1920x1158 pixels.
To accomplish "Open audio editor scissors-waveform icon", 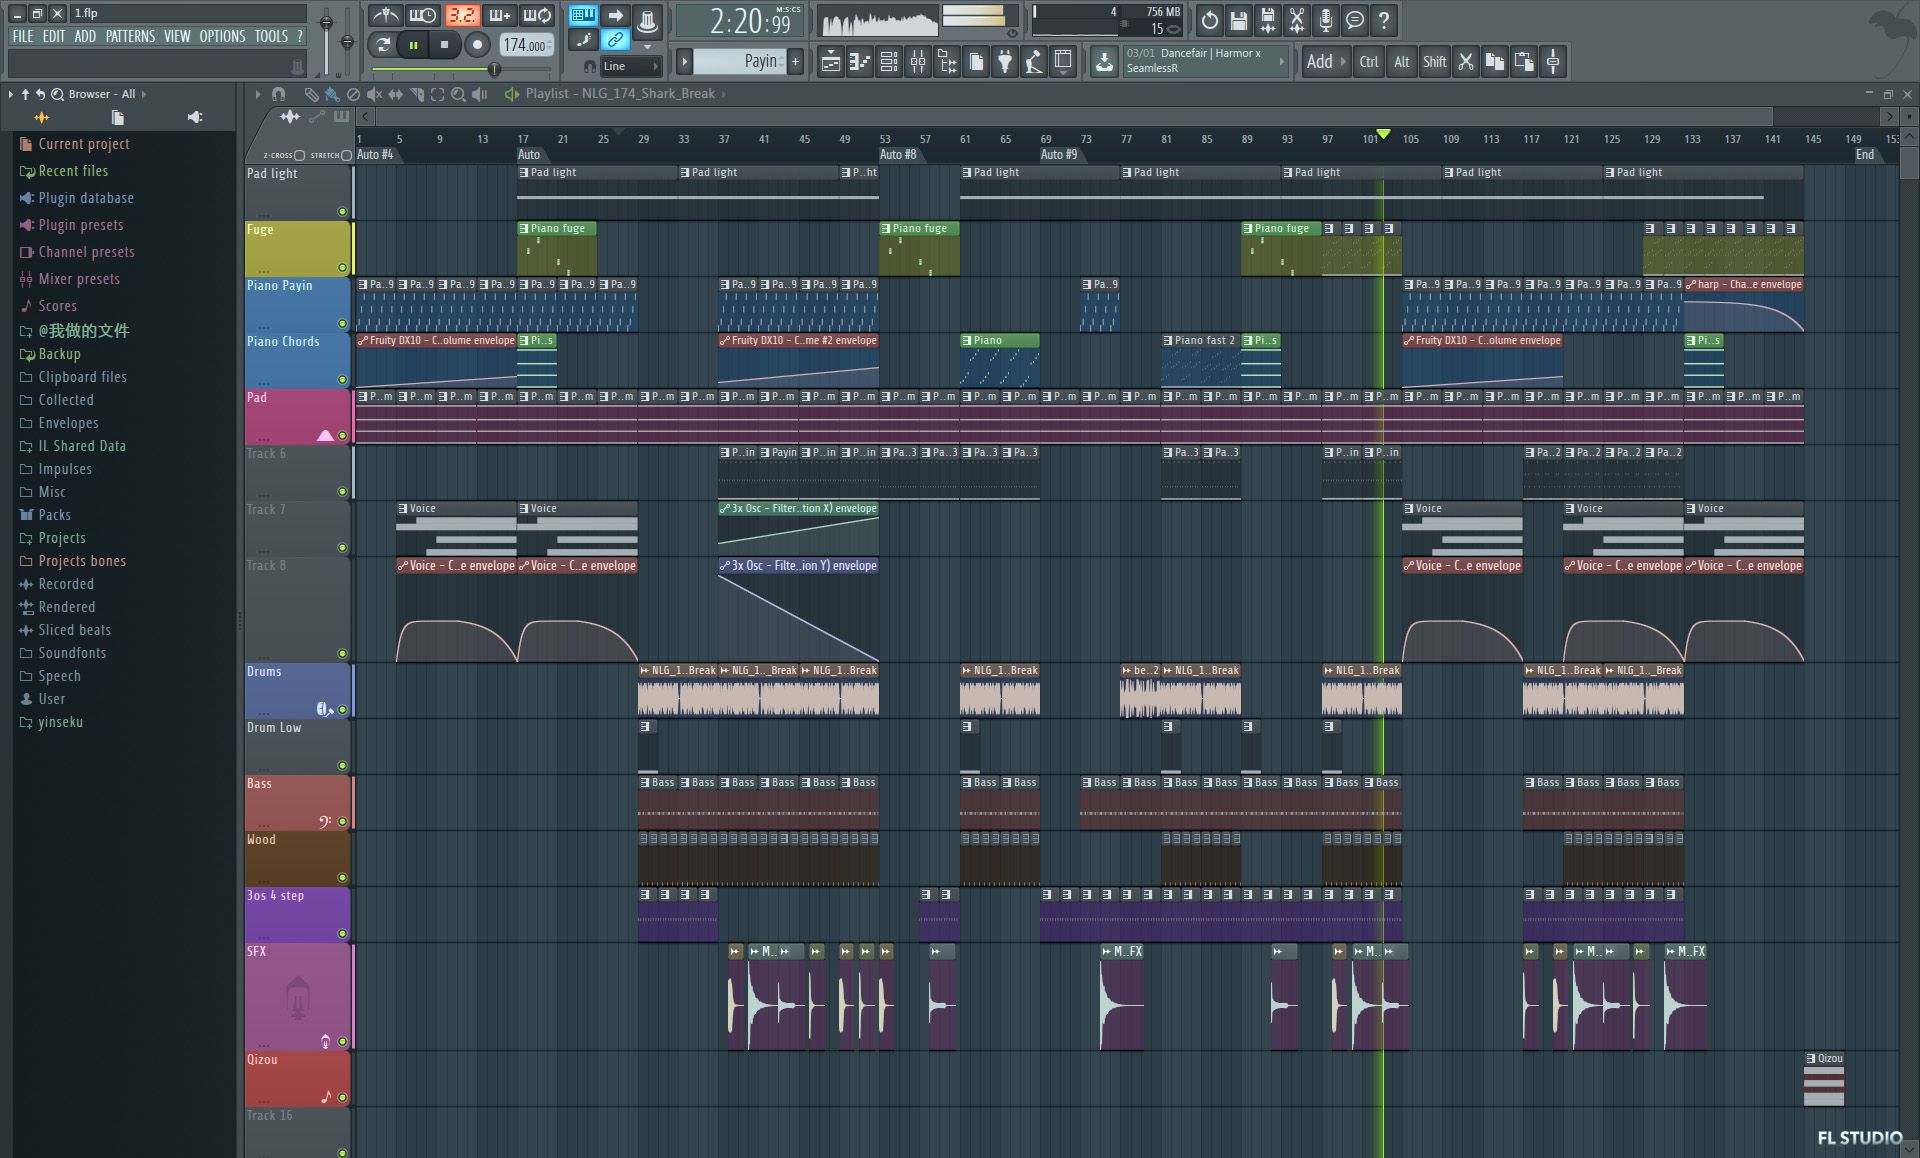I will pyautogui.click(x=1297, y=19).
